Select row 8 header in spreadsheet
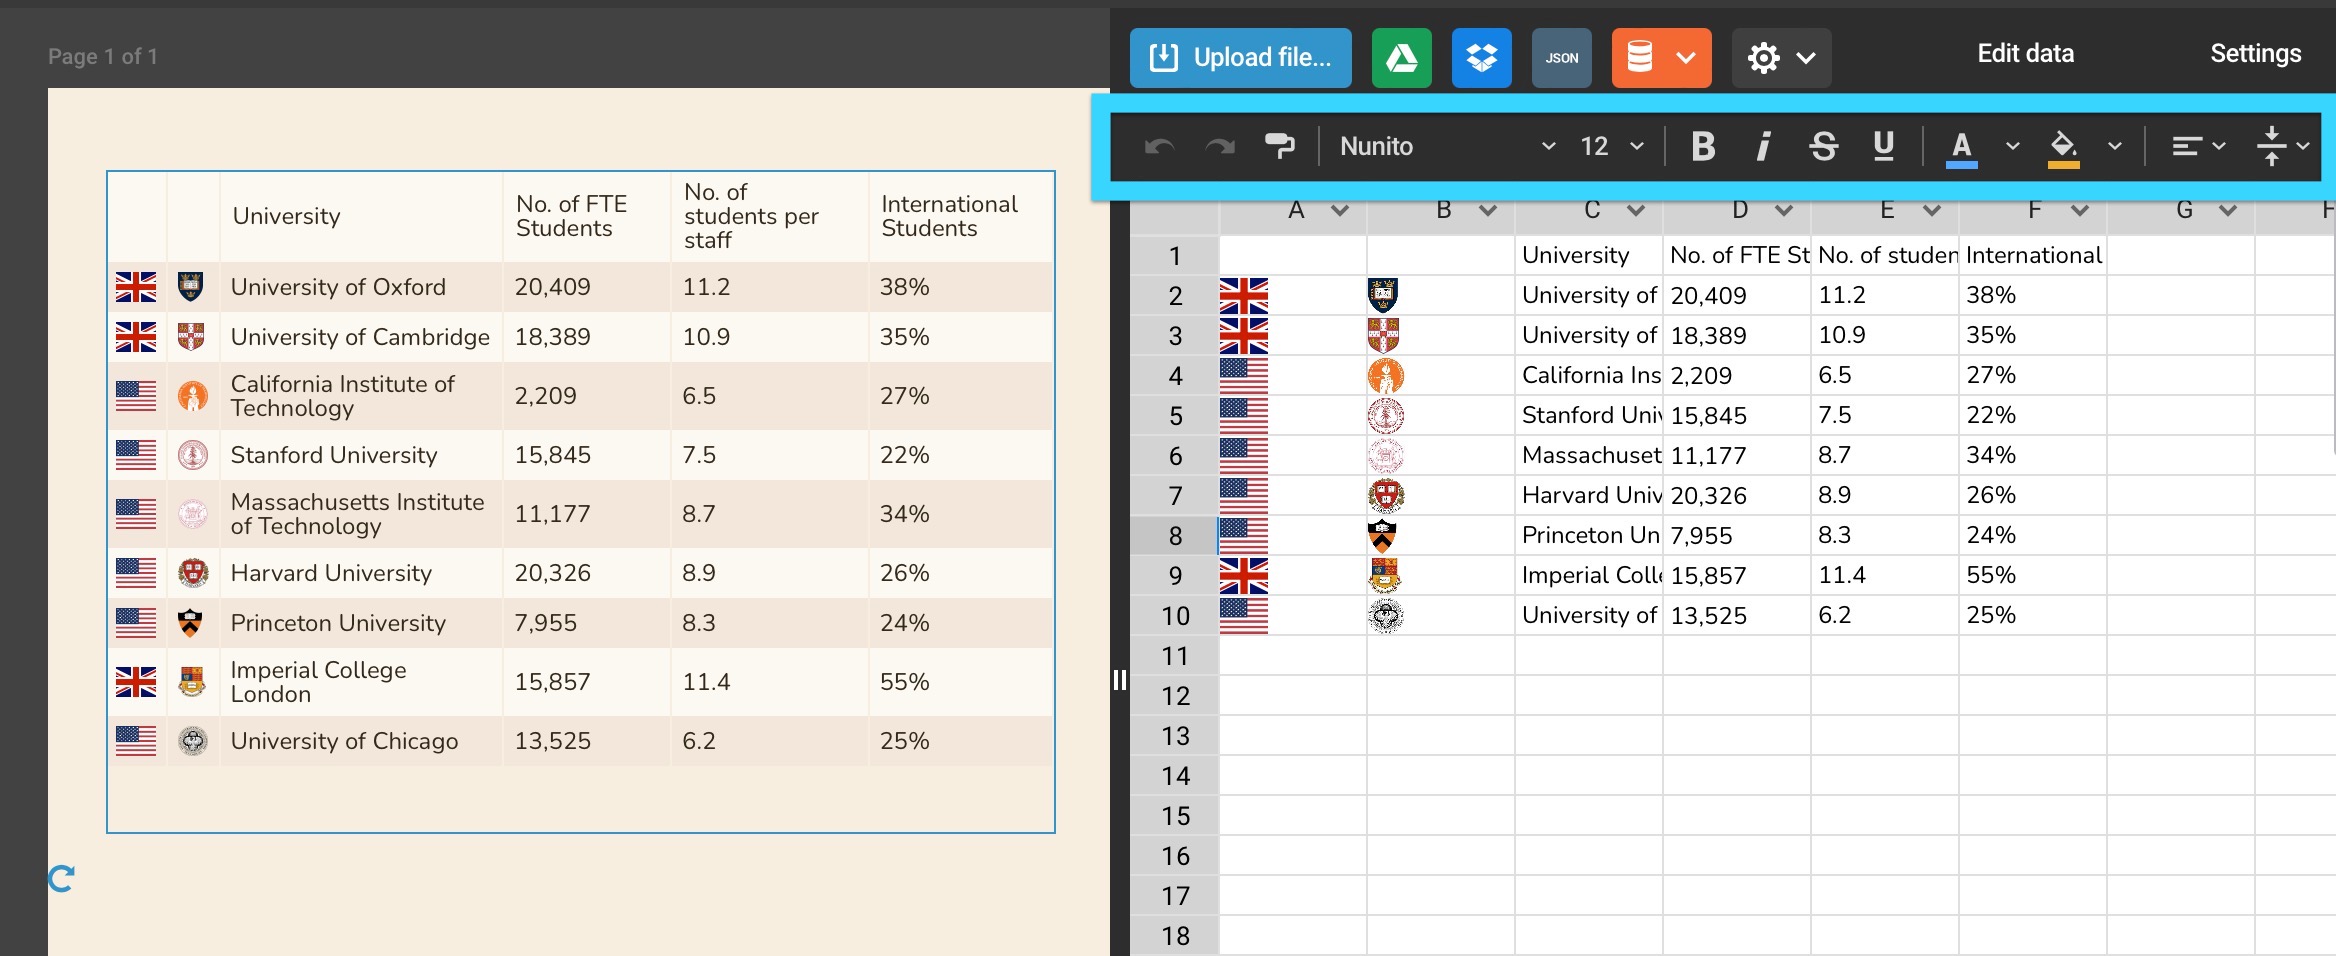The width and height of the screenshot is (2336, 956). tap(1175, 536)
